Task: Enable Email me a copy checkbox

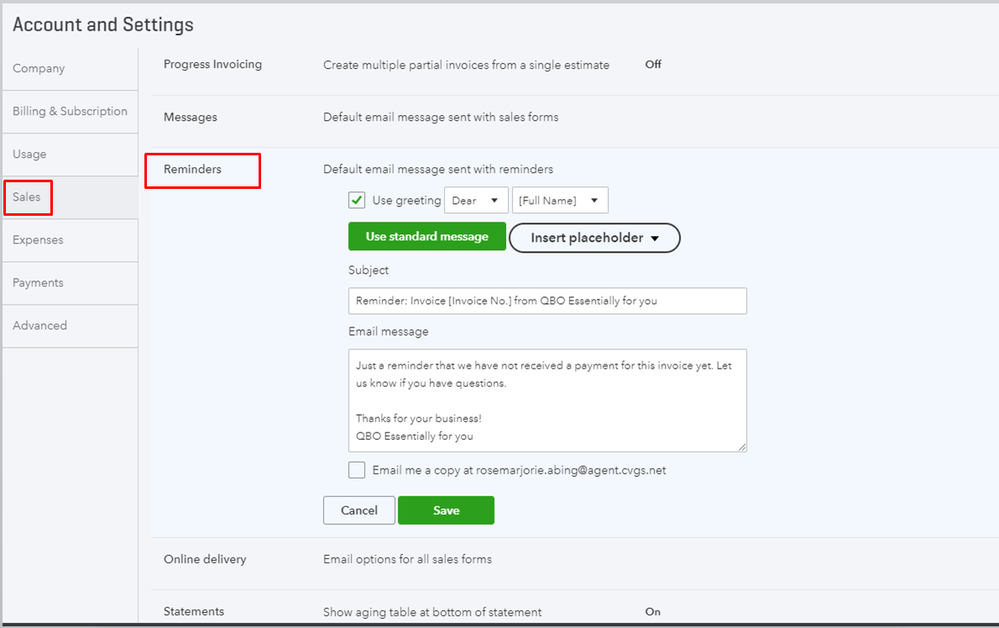Action: pos(357,470)
